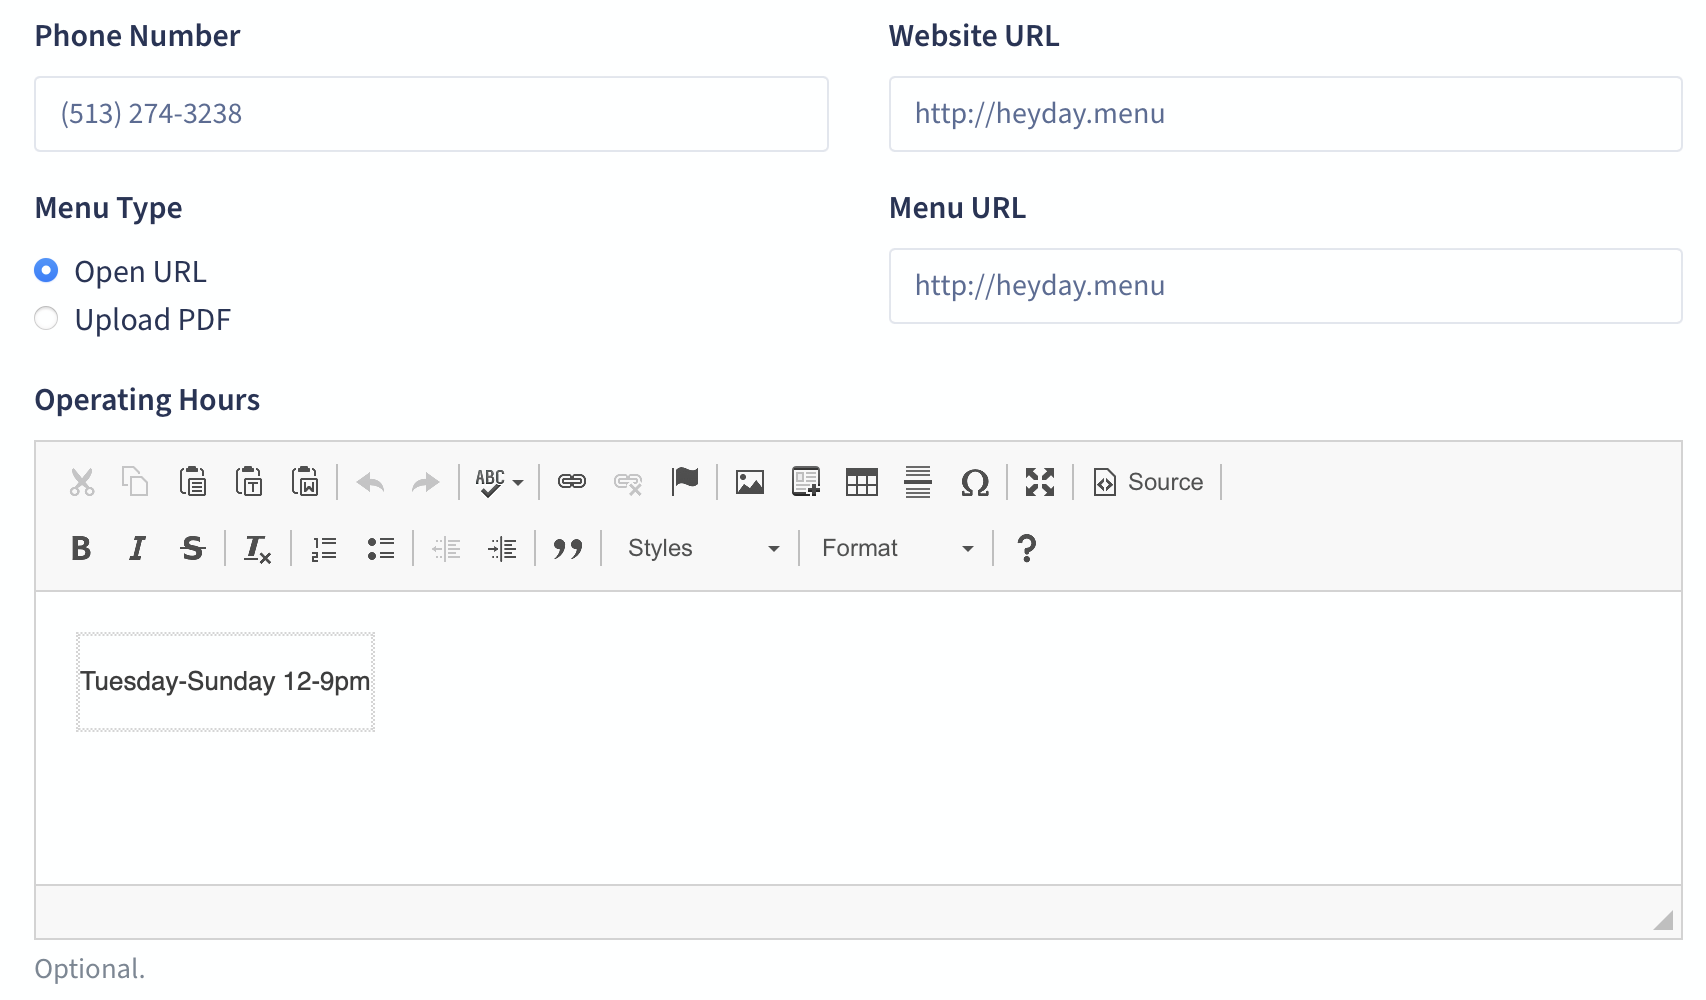This screenshot has height=1000, width=1706.
Task: Click the editor resize handle corner
Action: point(1663,920)
